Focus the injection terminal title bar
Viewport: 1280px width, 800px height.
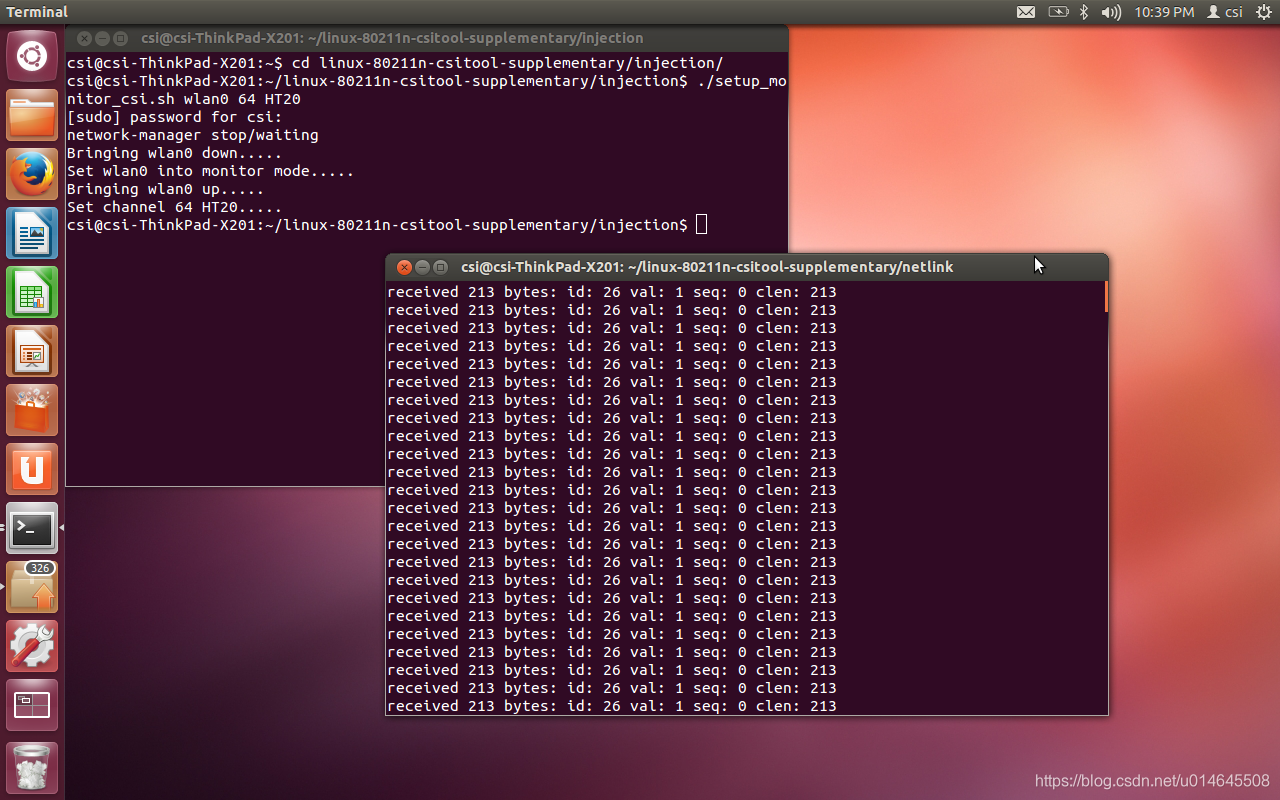pos(427,38)
